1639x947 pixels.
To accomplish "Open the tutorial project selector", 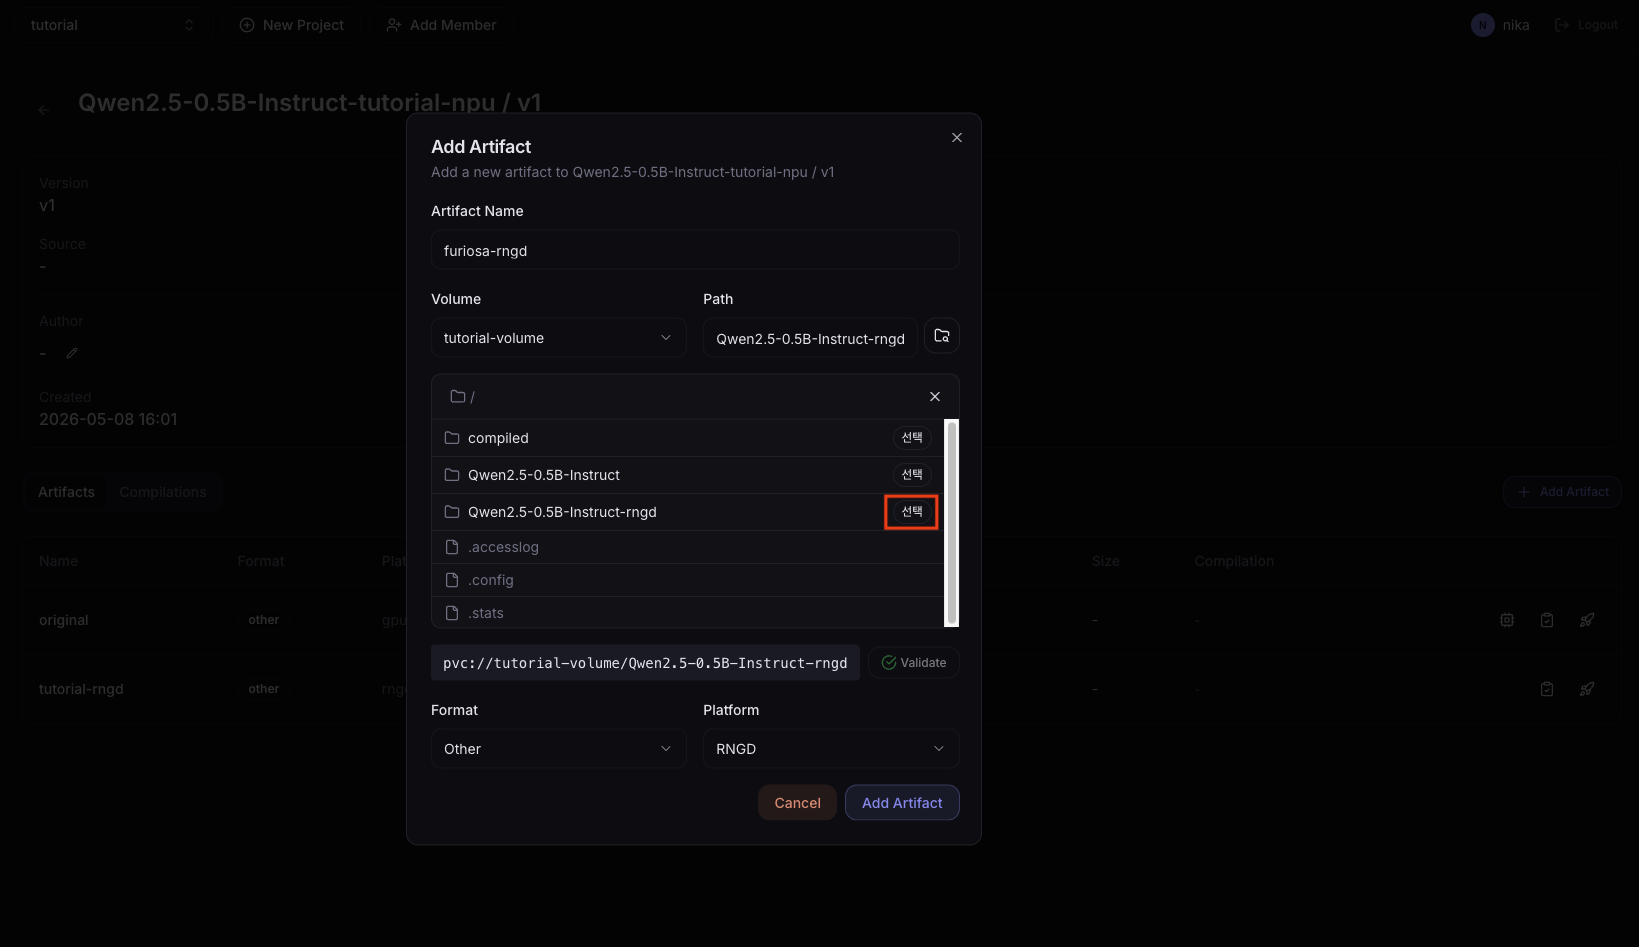I will [x=112, y=25].
